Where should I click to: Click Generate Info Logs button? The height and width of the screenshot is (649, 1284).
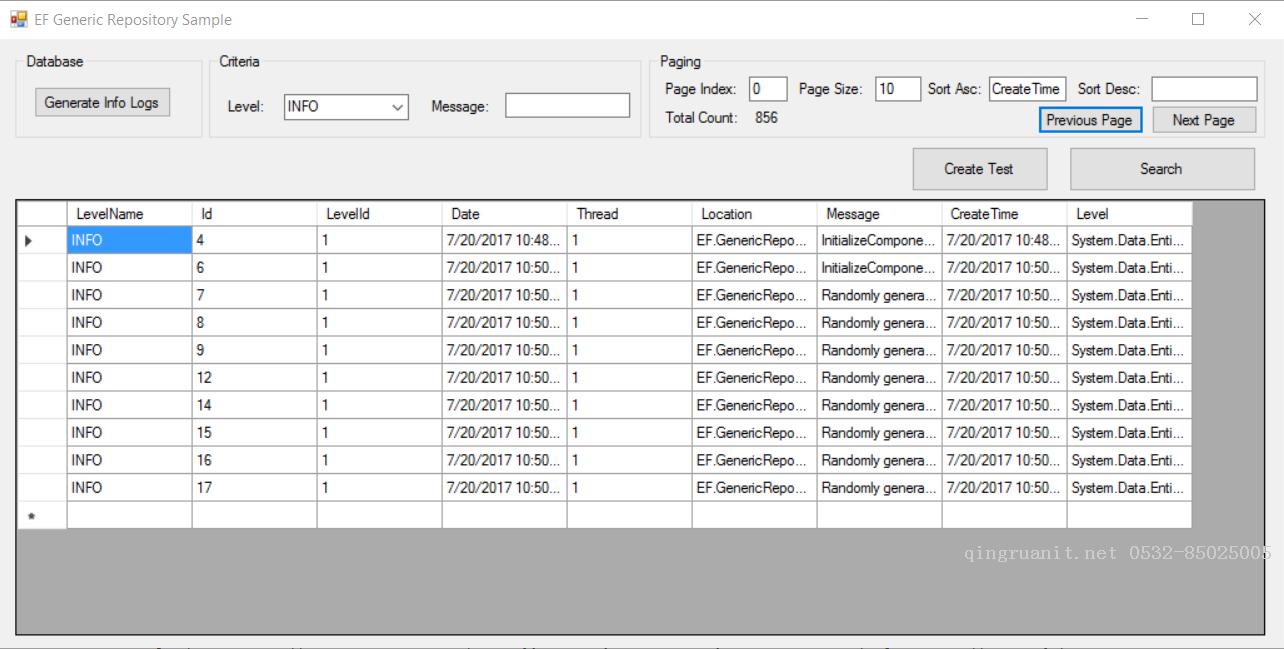(102, 103)
